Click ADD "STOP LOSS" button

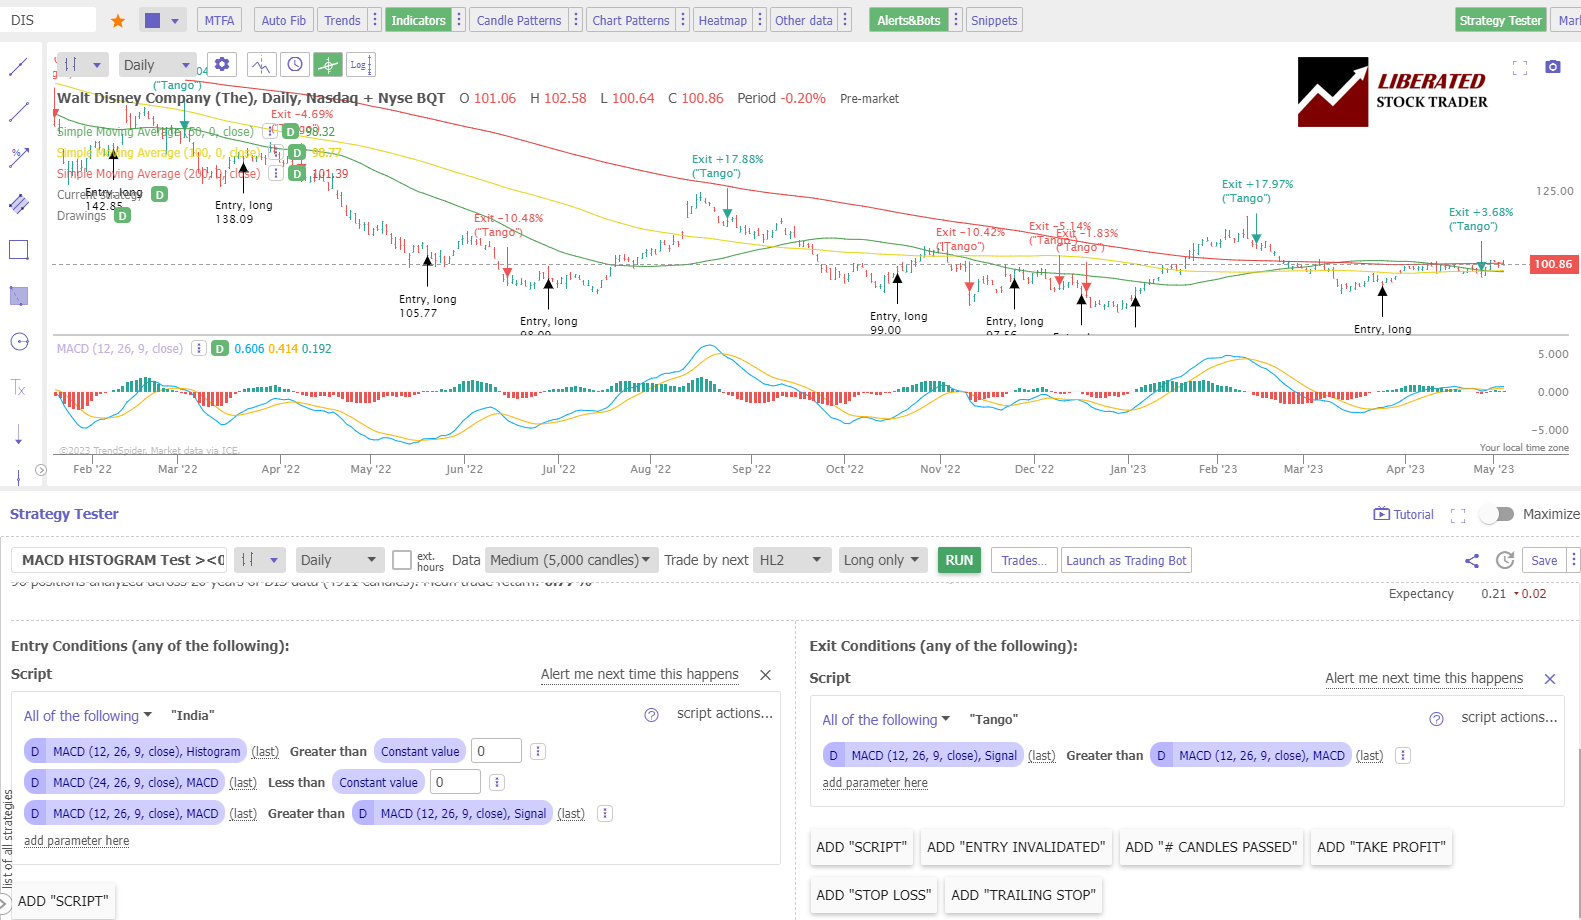click(x=873, y=895)
